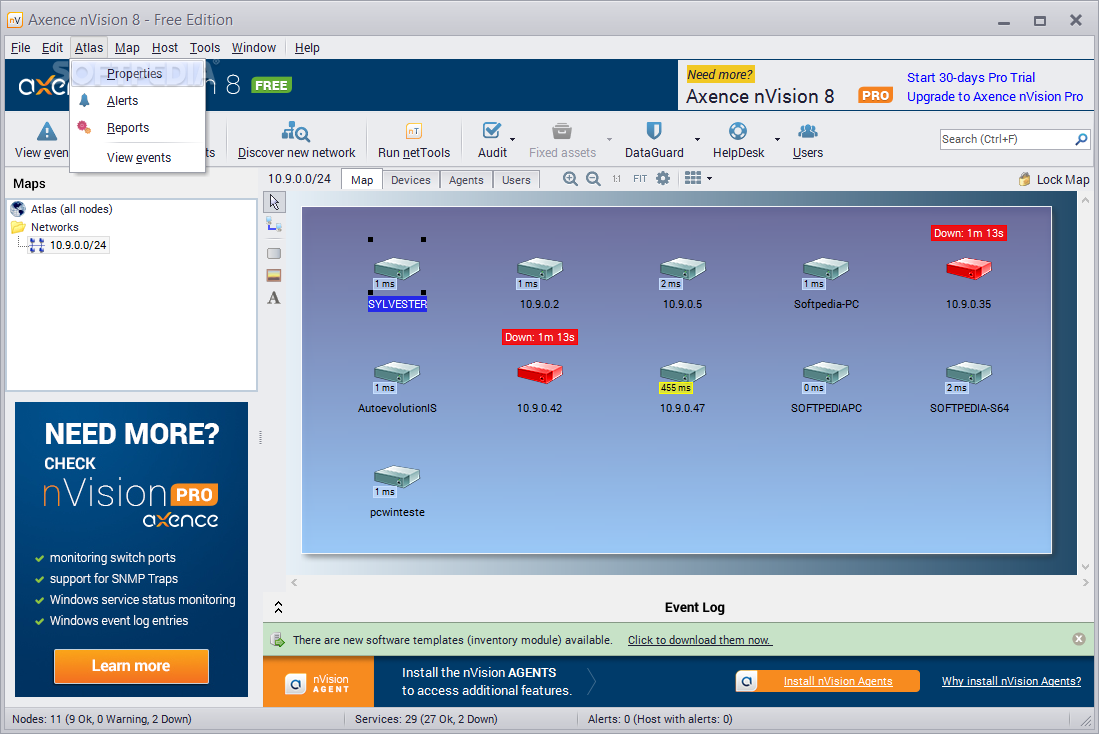Viewport: 1099px width, 734px height.
Task: Switch to the Users tab
Action: 516,180
